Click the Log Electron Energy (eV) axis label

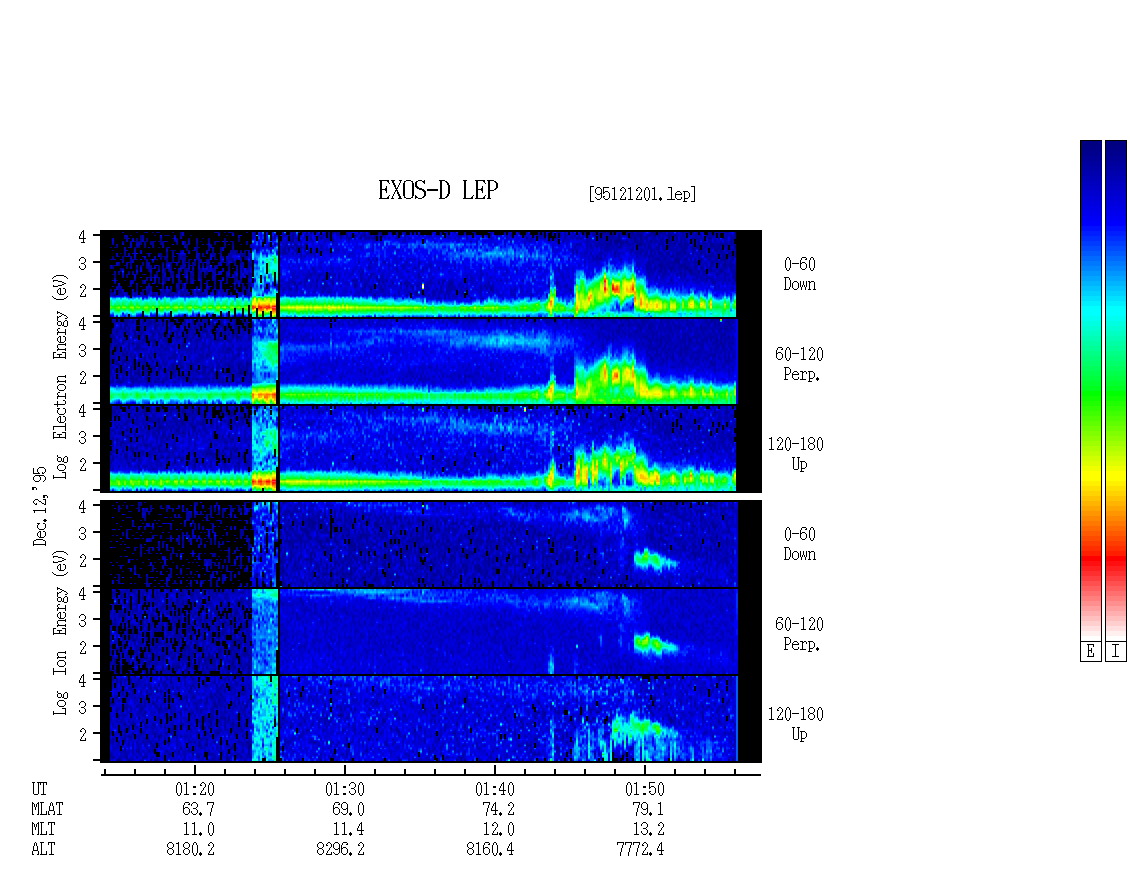(x=60, y=376)
